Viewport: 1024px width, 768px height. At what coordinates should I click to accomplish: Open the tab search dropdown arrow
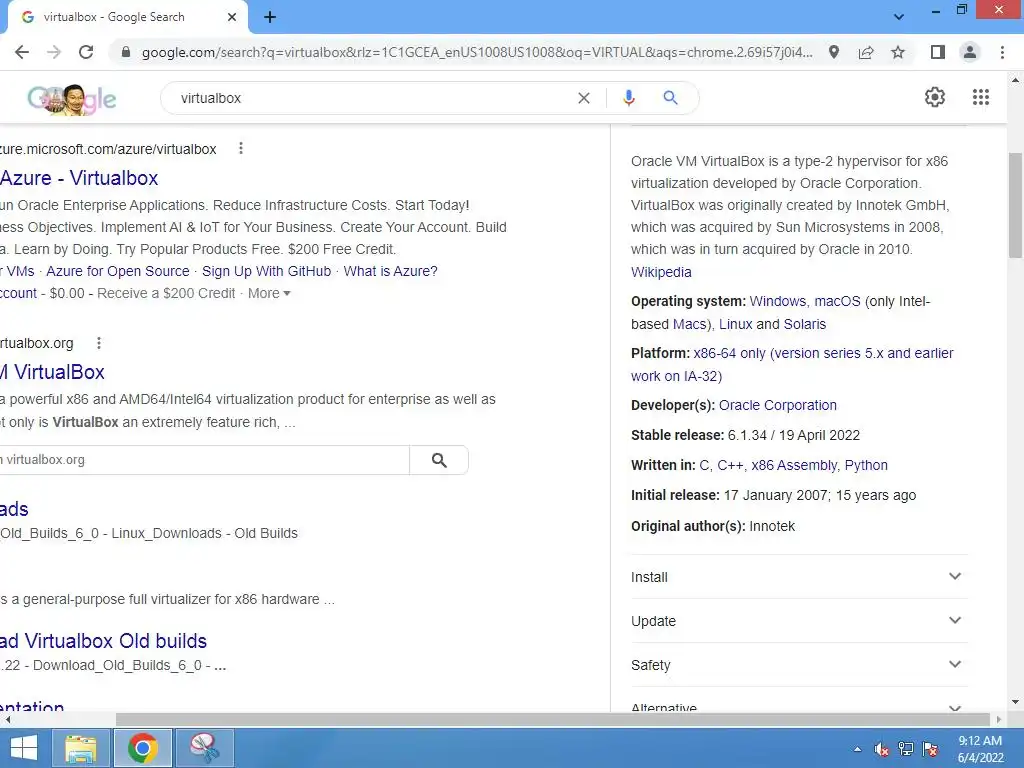899,17
